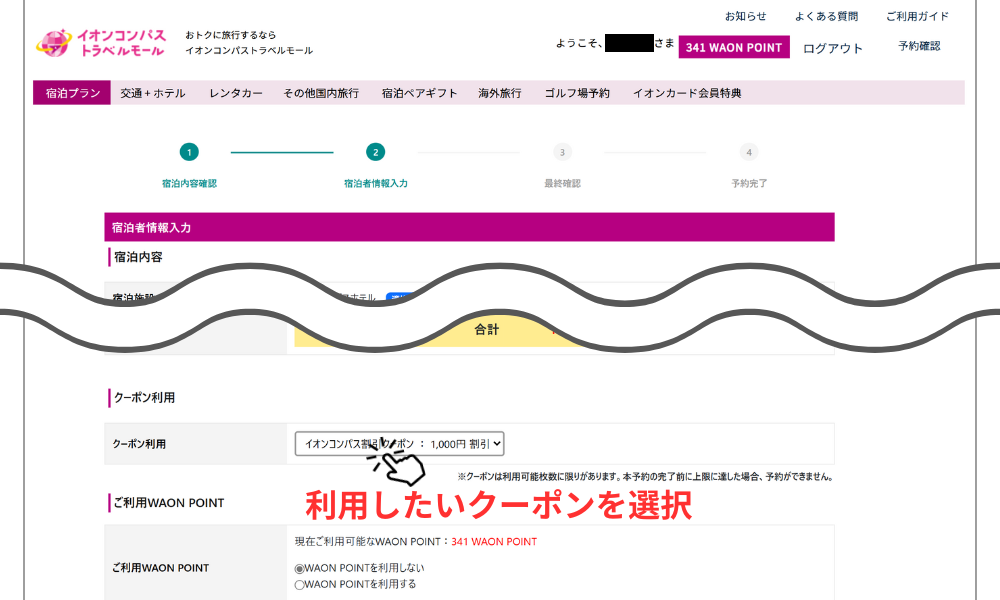Click step 1 circle 宿泊内容確認

pyautogui.click(x=189, y=152)
